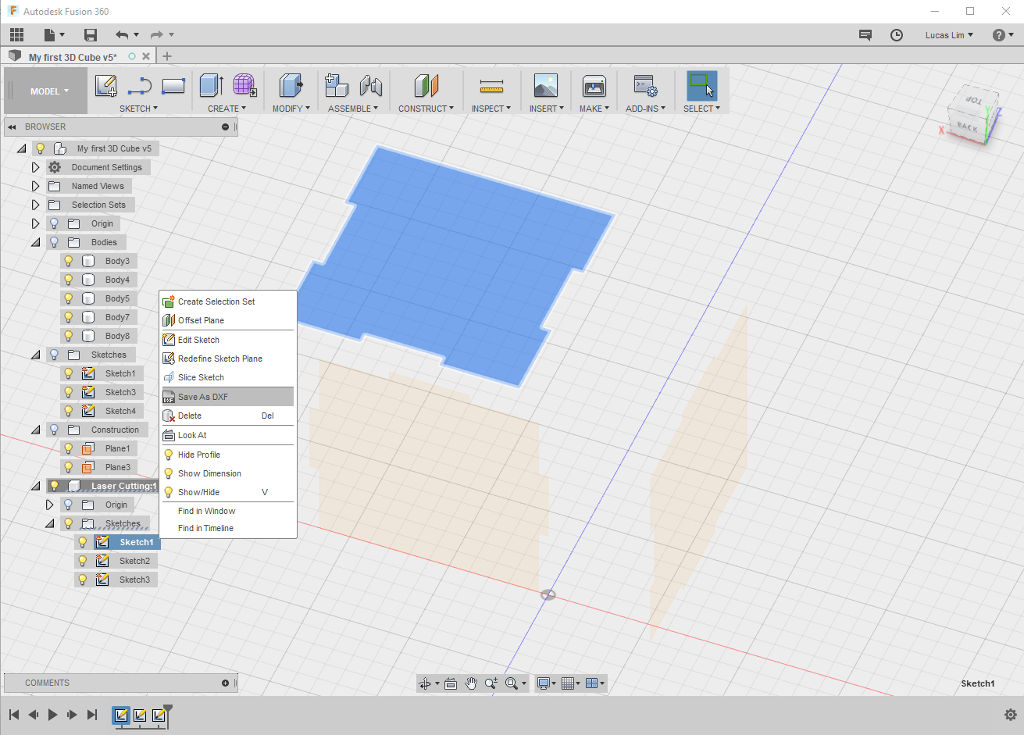Collapse the Construction folder

[35, 430]
